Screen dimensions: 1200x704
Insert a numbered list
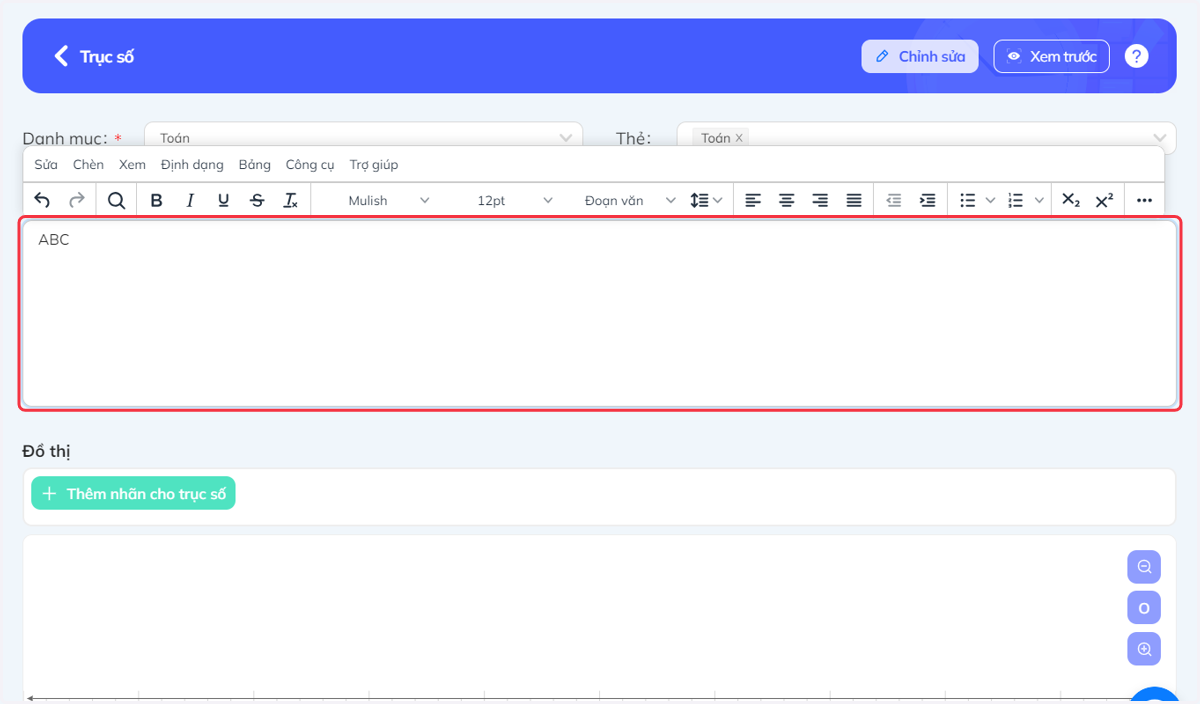[x=1015, y=200]
